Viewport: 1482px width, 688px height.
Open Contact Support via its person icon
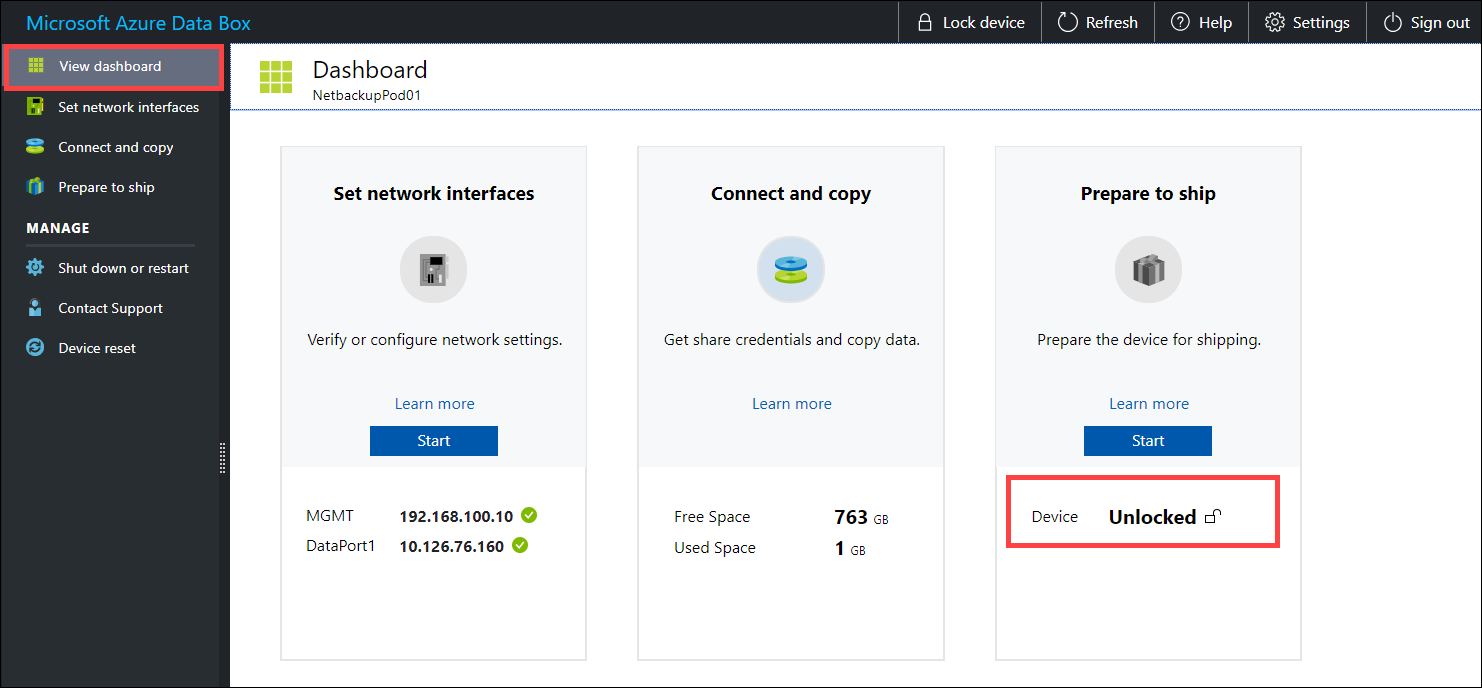point(36,308)
